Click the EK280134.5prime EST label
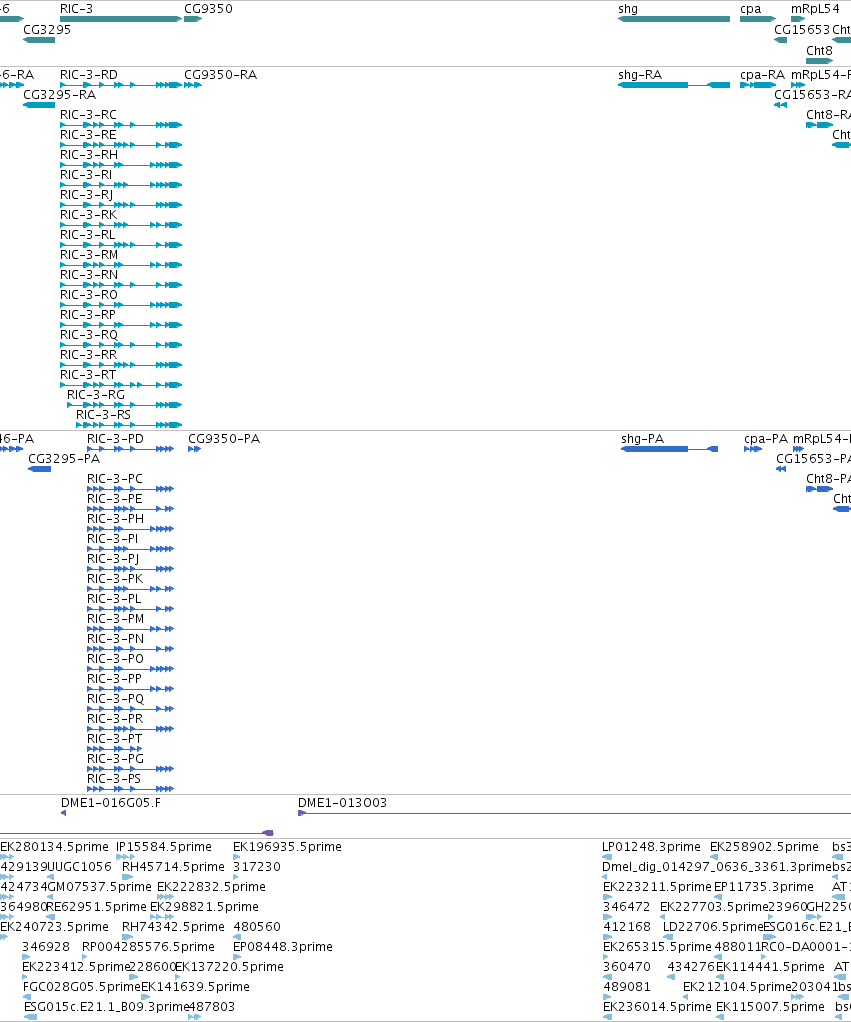851x1022 pixels. click(x=54, y=847)
